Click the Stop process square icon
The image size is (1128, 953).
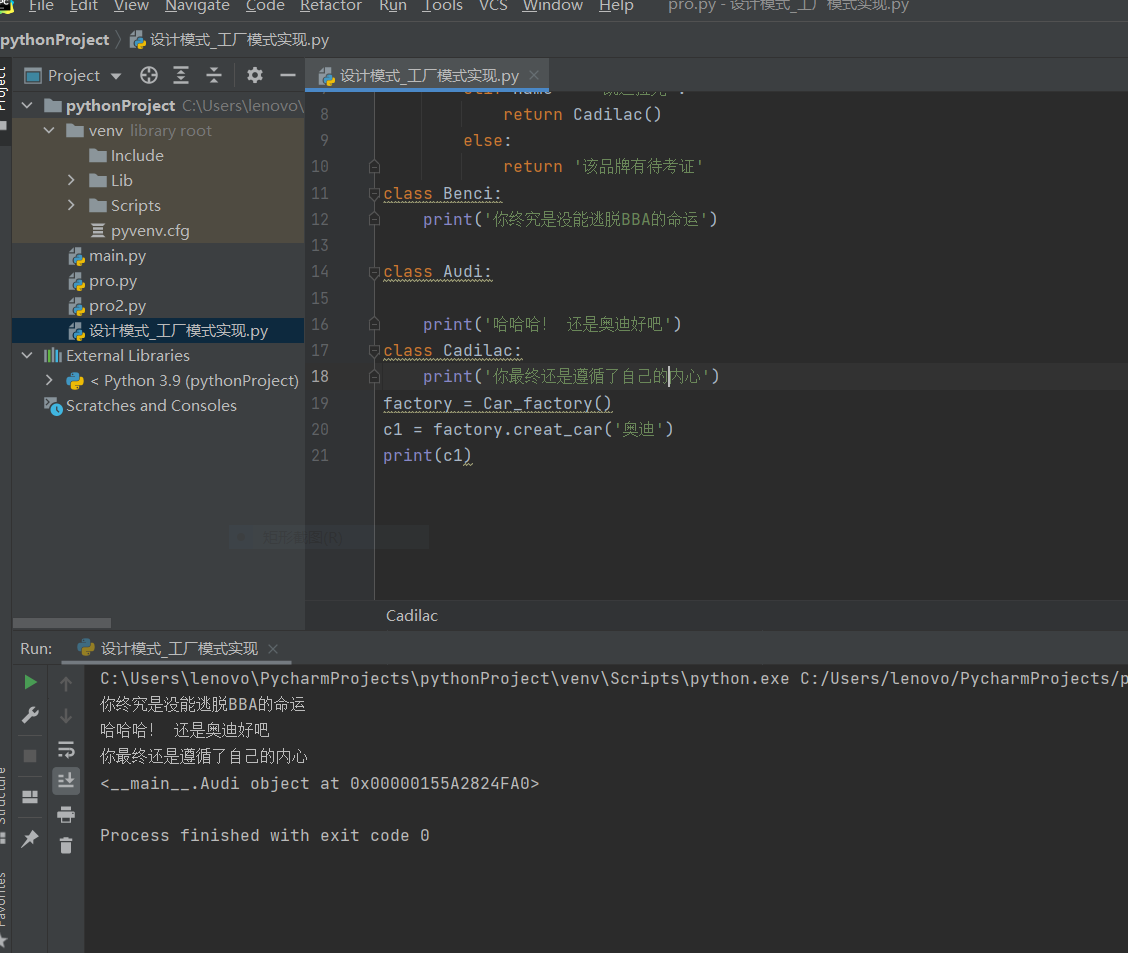pos(30,756)
